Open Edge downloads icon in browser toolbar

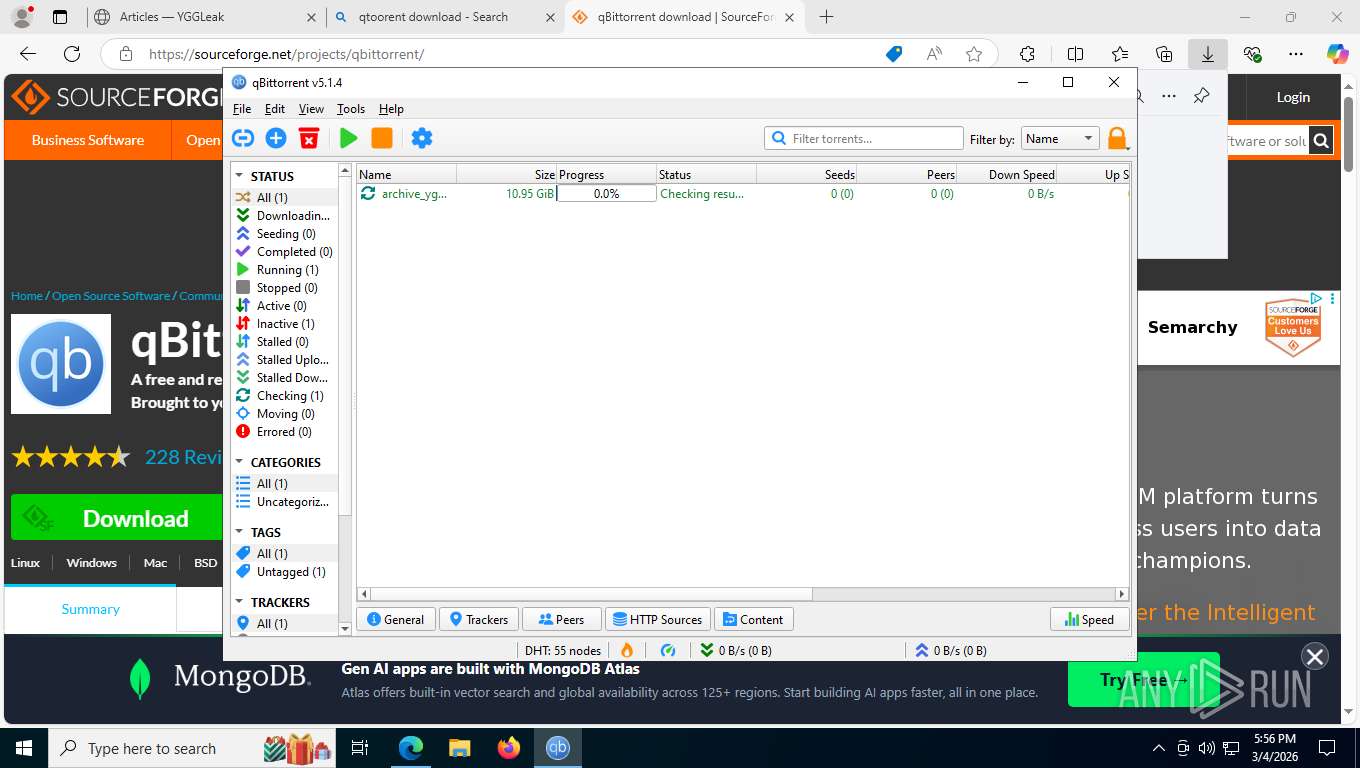click(x=1208, y=54)
